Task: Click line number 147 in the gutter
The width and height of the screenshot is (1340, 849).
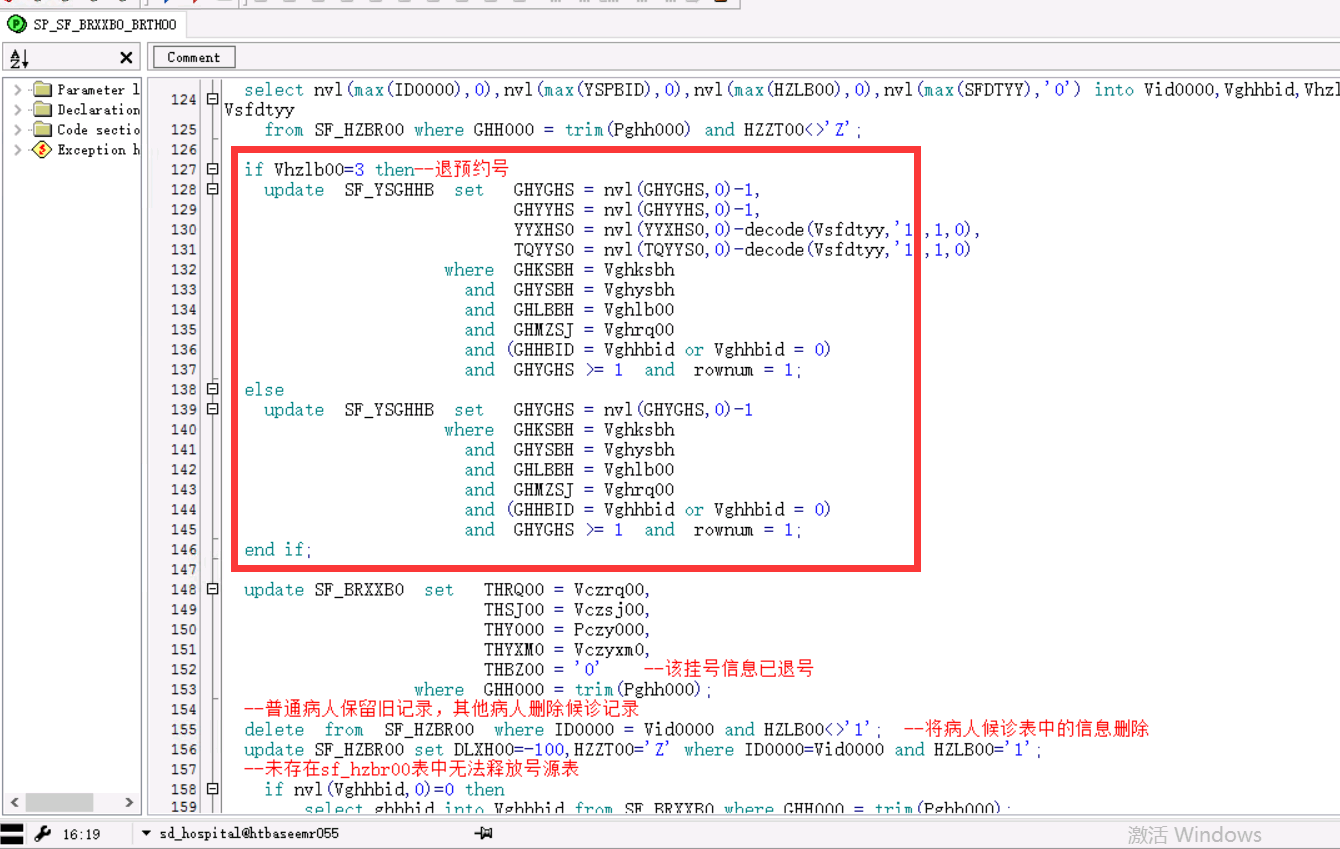Action: coord(184,570)
